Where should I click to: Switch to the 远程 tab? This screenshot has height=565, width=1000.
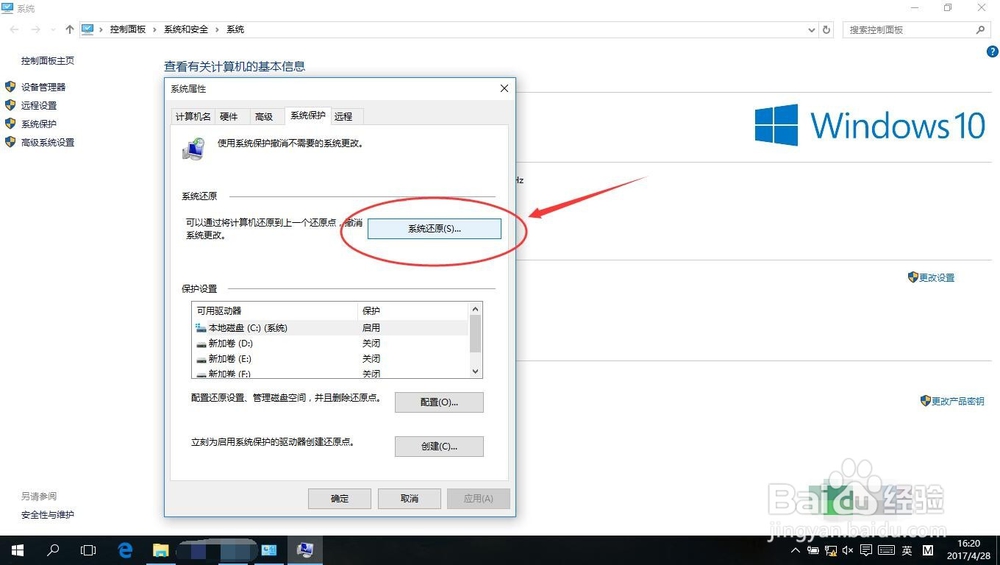coord(343,116)
